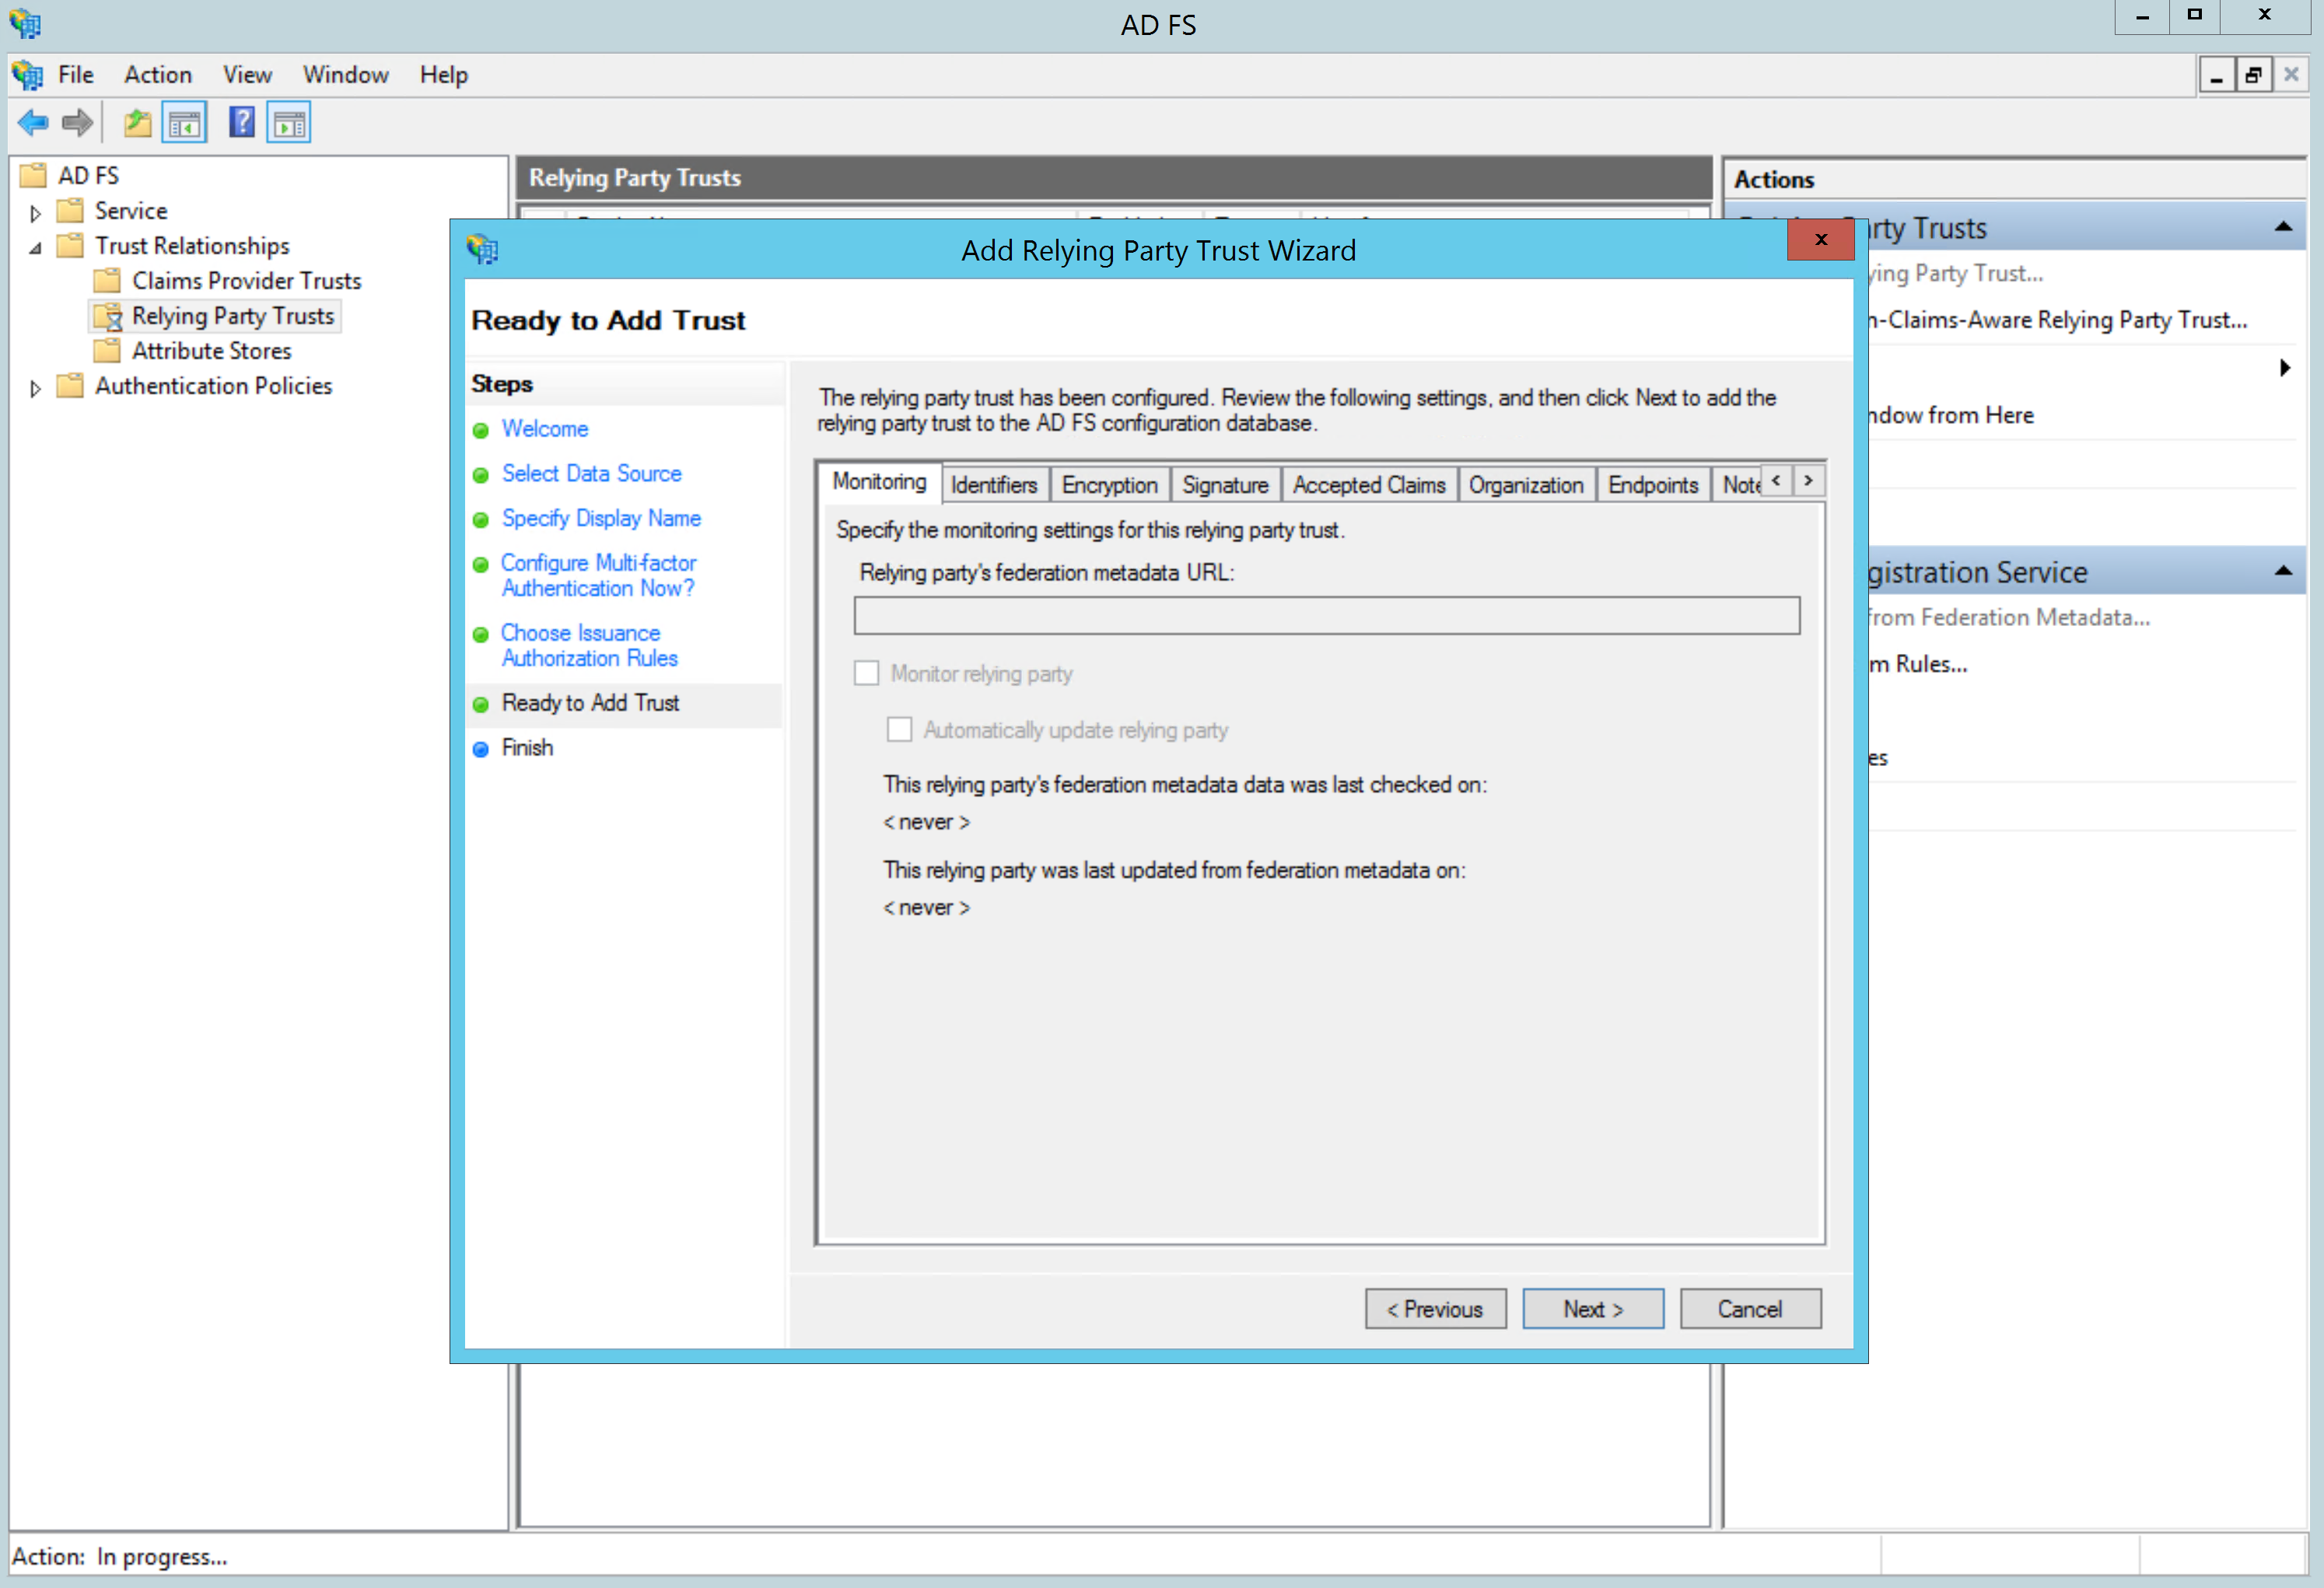Click the Previous button
This screenshot has height=1588, width=2324.
click(1435, 1309)
